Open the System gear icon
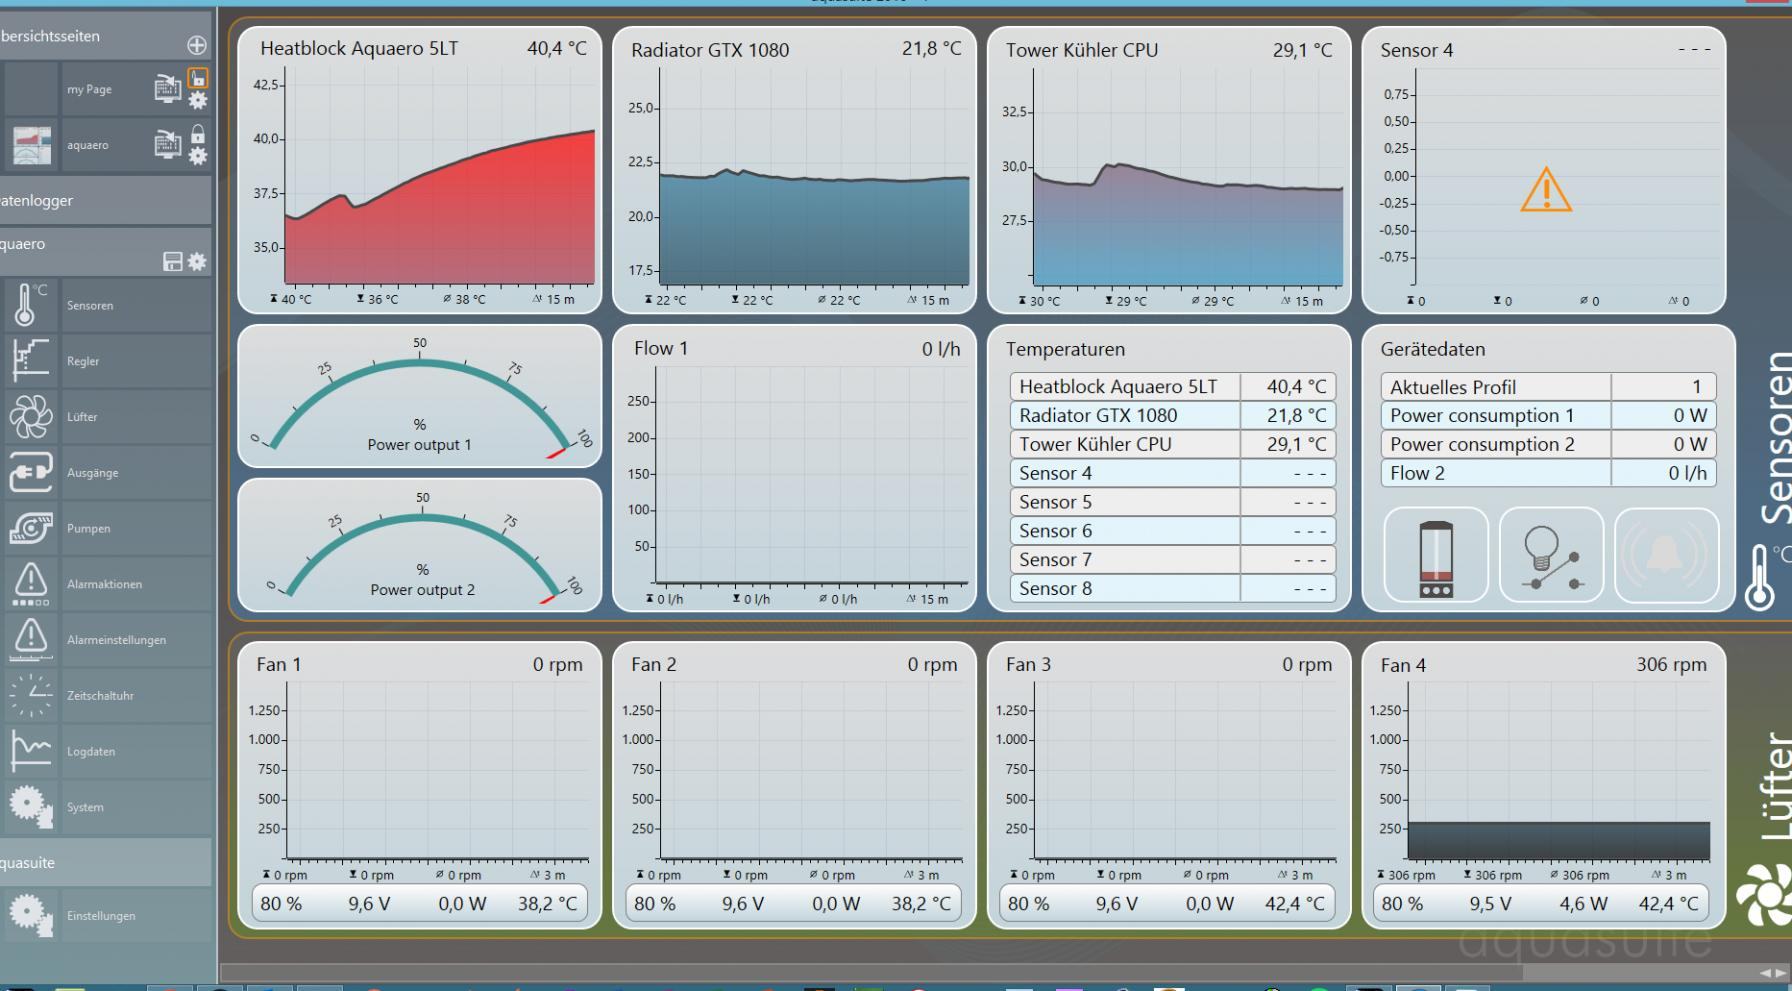1792x991 pixels. (x=30, y=807)
